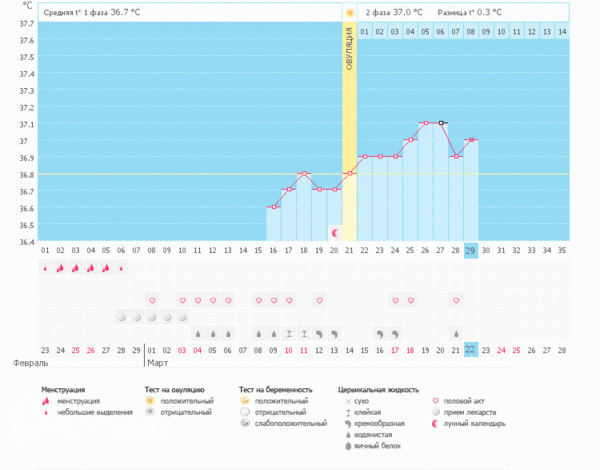Click the temperature point on cycle day 16
Viewport: 600px width, 470px height.
274,207
